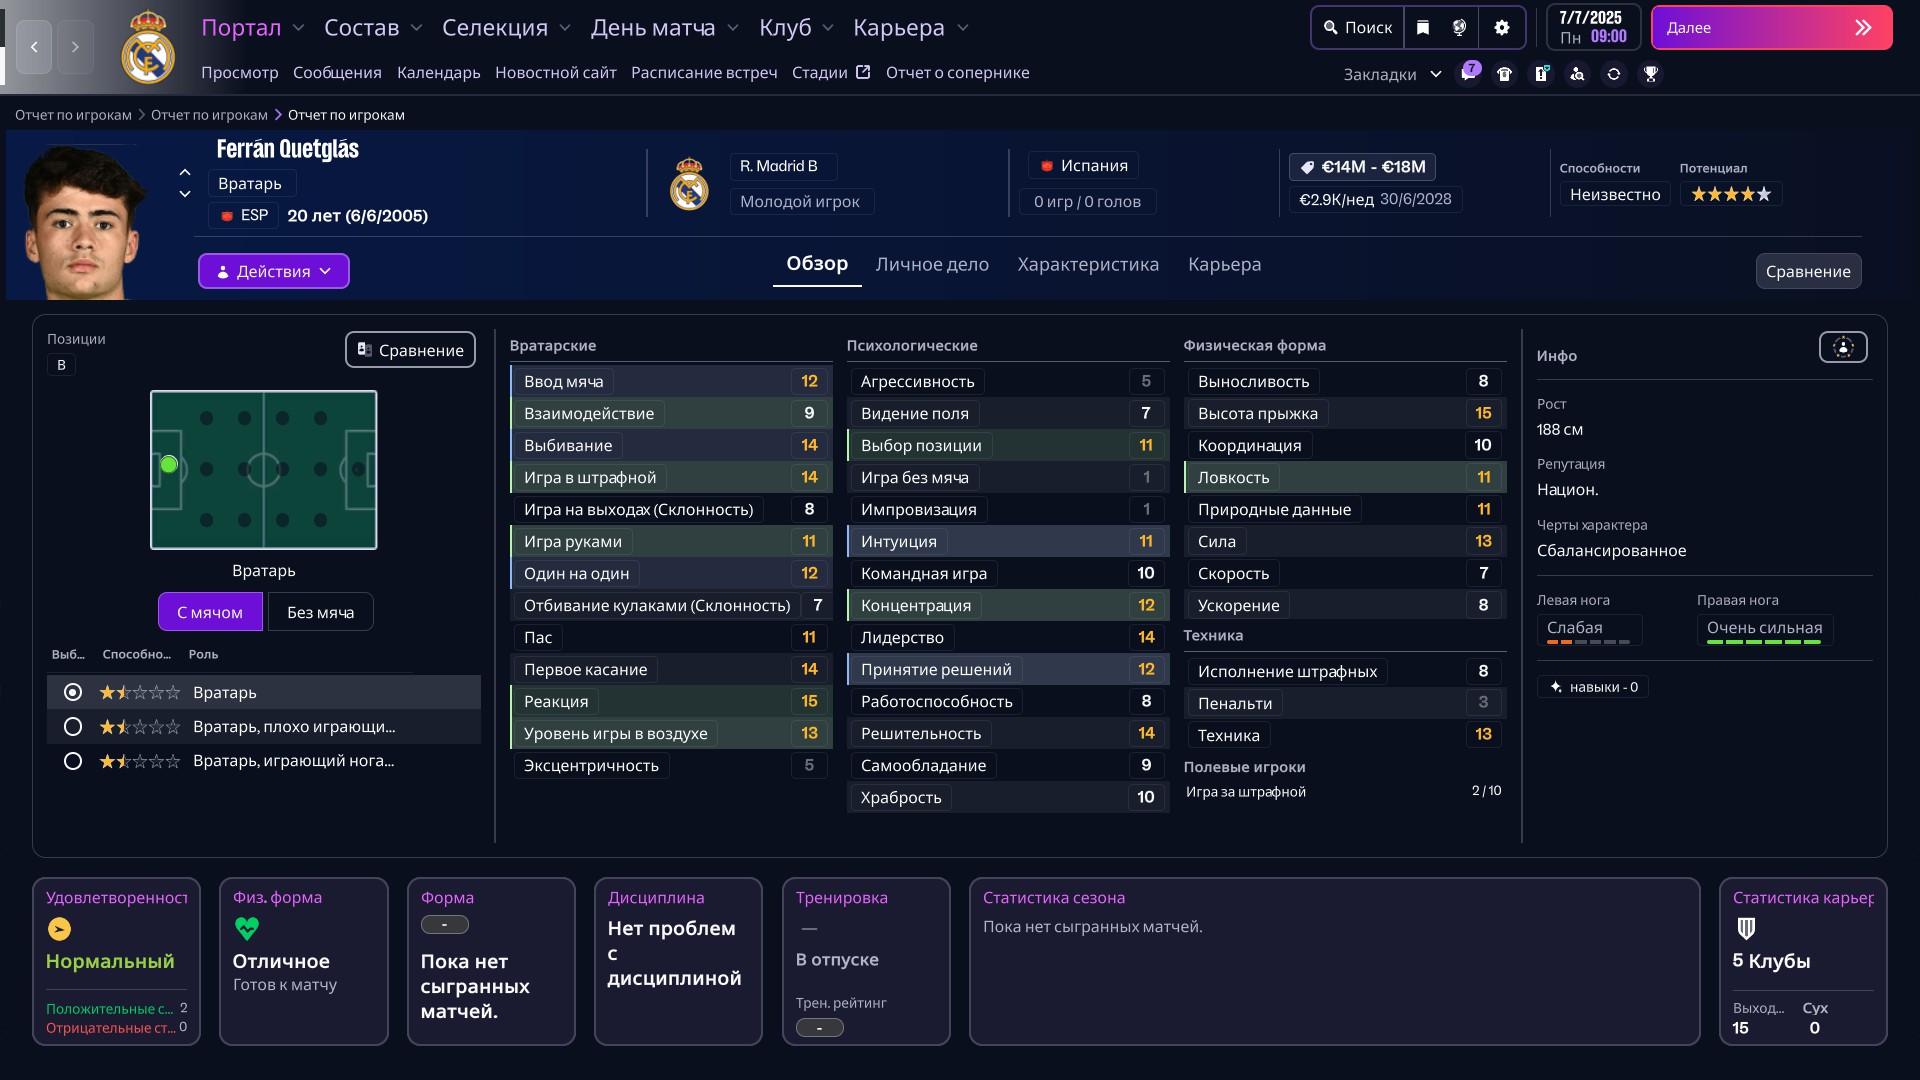Click the circular info panel icon next to Инфо
Image resolution: width=1920 pixels, height=1080 pixels.
pyautogui.click(x=1843, y=347)
